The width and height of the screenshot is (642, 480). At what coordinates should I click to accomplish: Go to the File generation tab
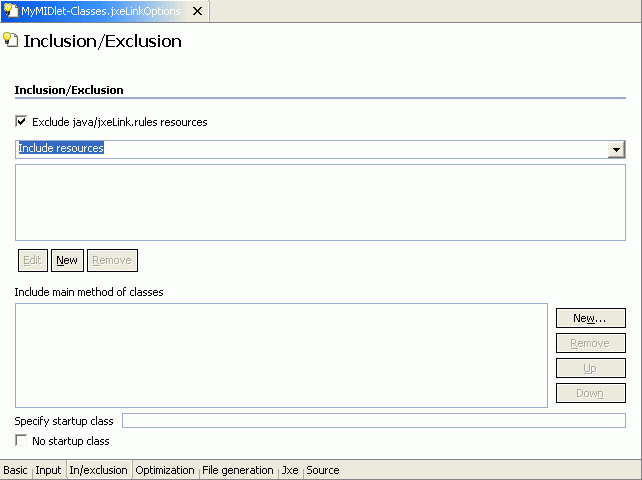coord(237,470)
